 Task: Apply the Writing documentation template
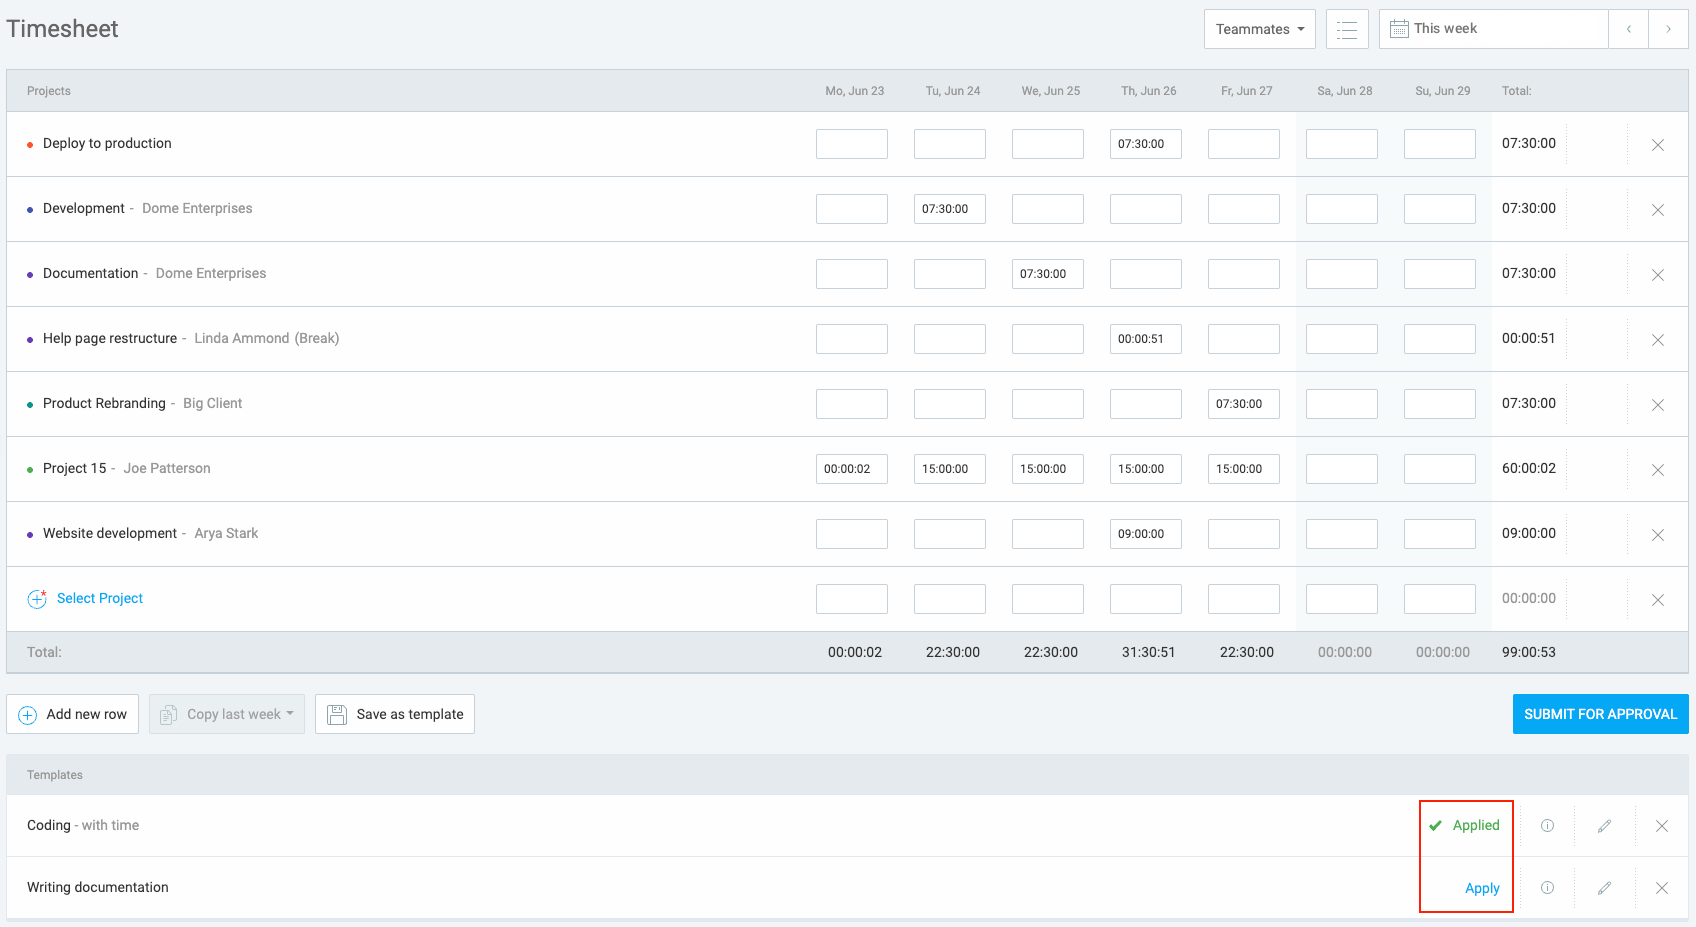pyautogui.click(x=1481, y=887)
